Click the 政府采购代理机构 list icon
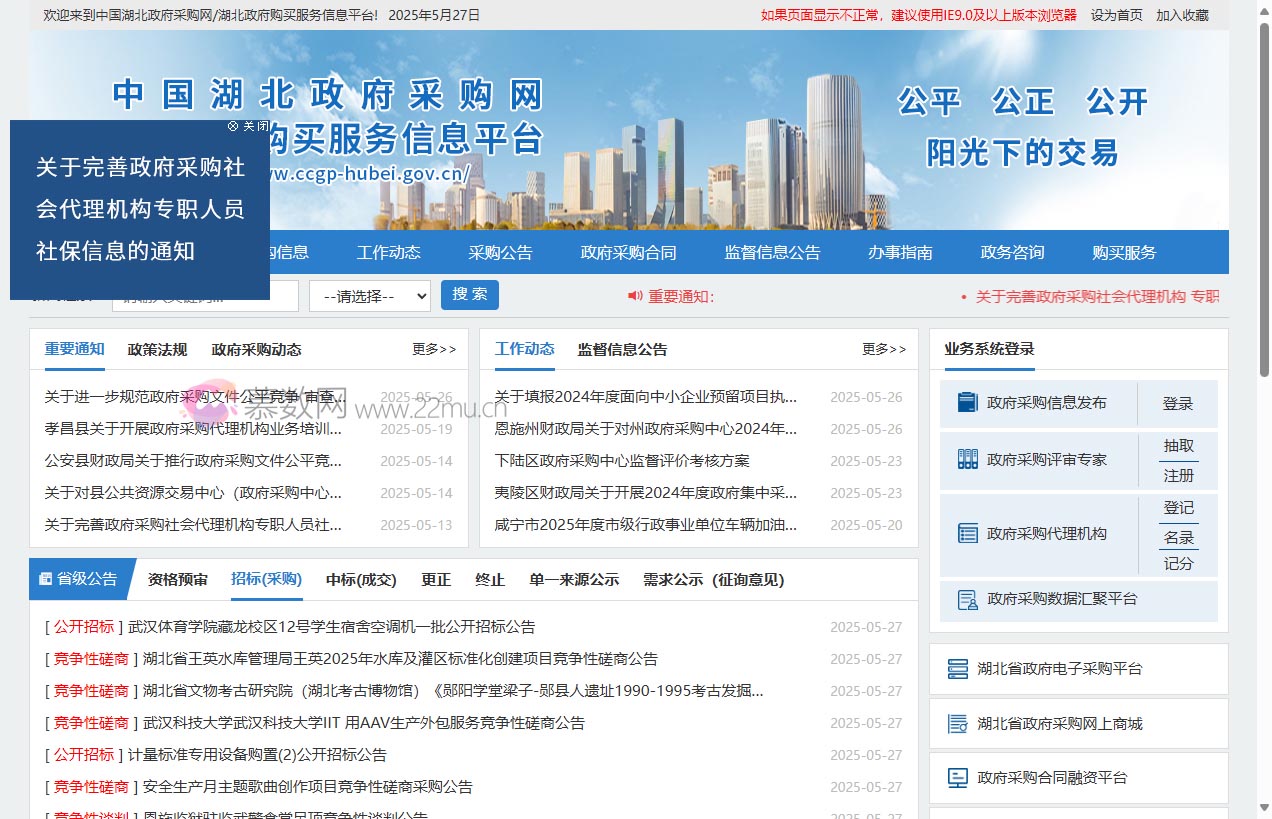Screen dimensions: 1272x819 tap(967, 533)
